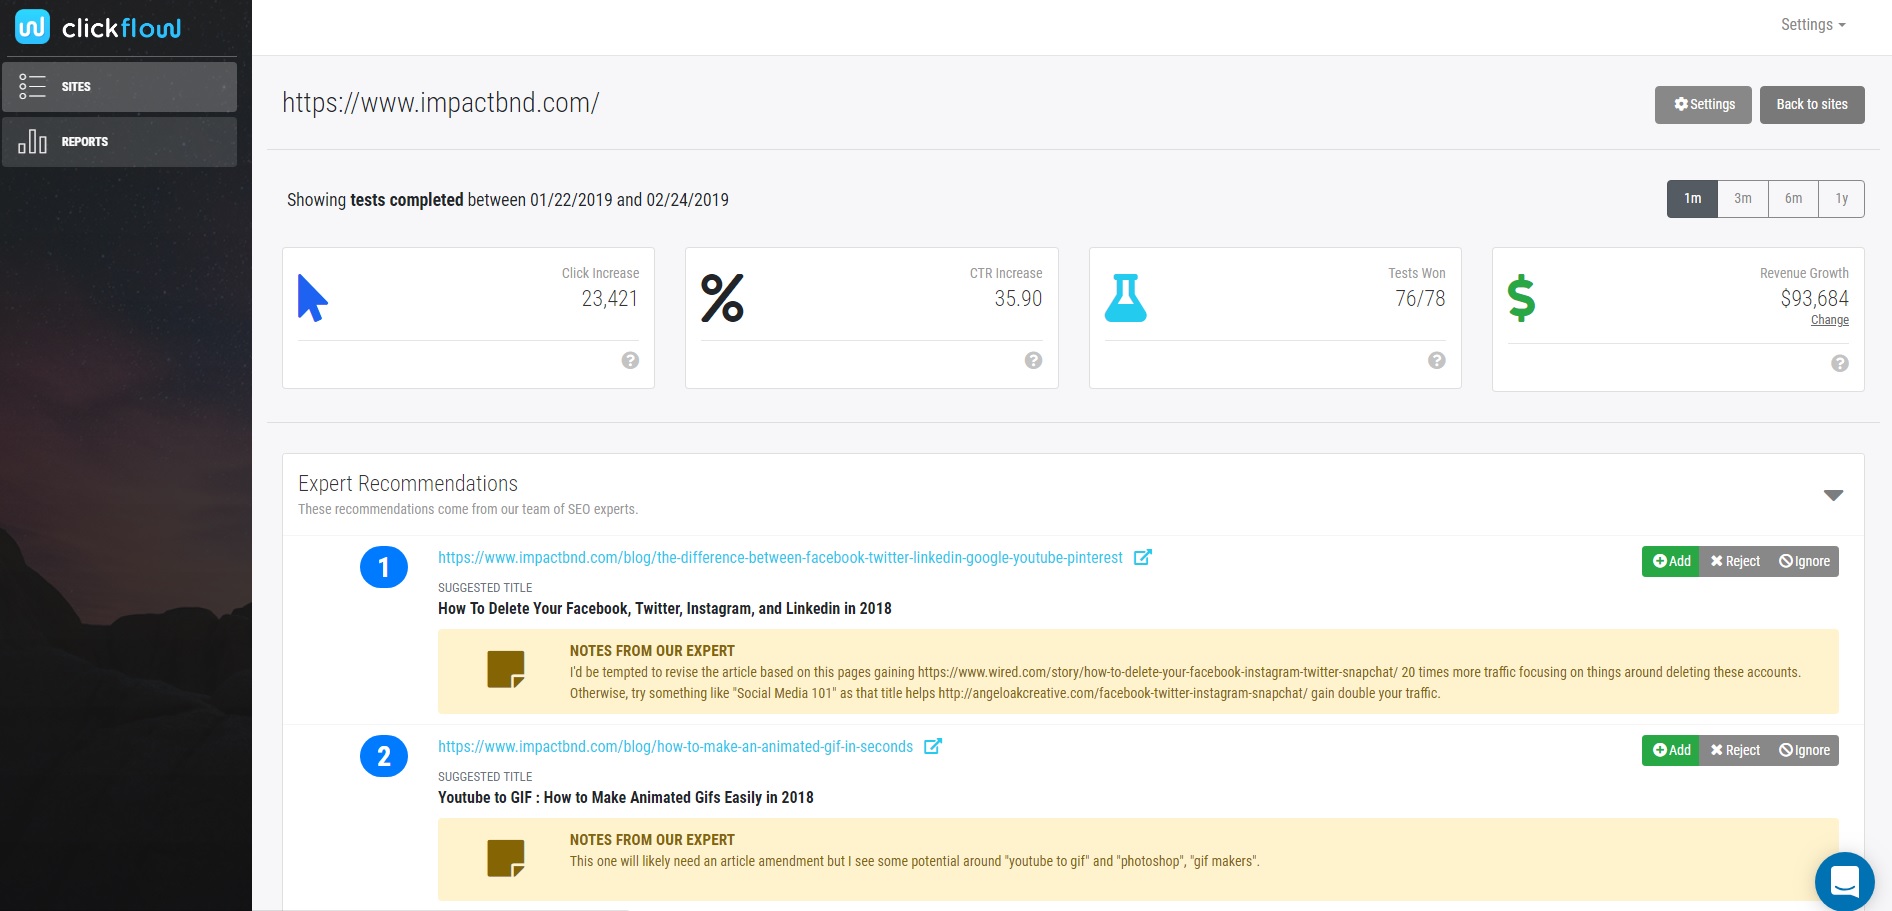Screen dimensions: 1892x911
Task: Click the Sites list icon in sidebar
Action: coord(32,86)
